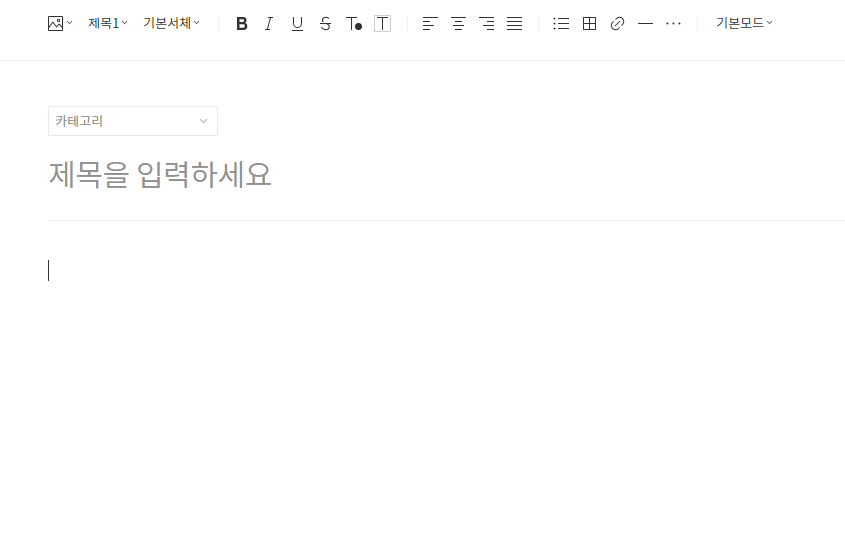Screen dimensions: 845x543
Task: Align text to the left
Action: pyautogui.click(x=430, y=24)
